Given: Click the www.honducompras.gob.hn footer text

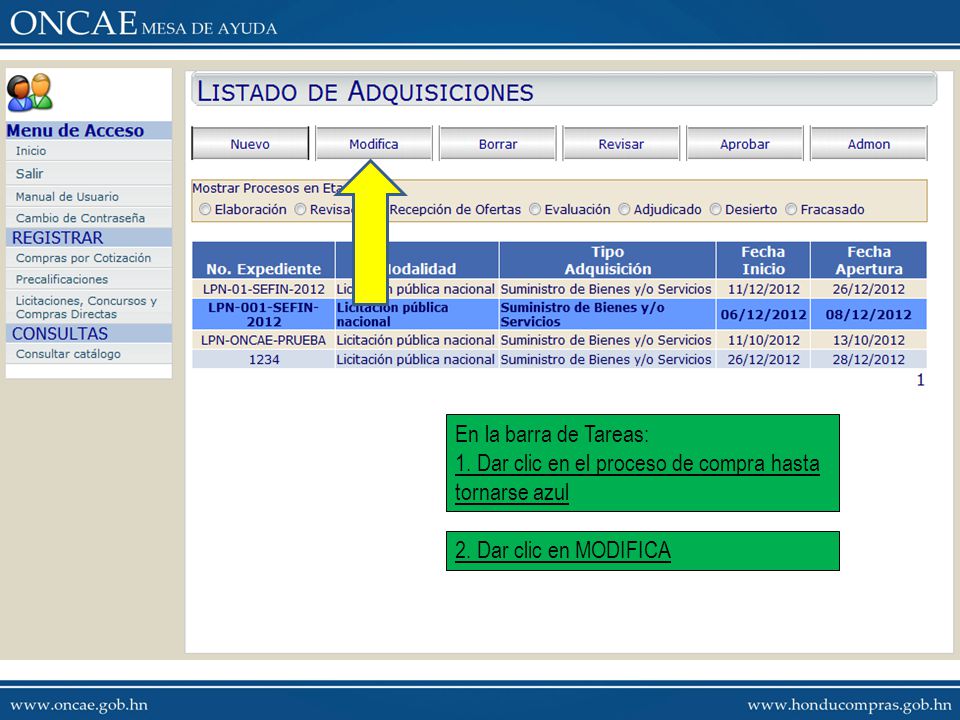Looking at the screenshot, I should [x=849, y=705].
